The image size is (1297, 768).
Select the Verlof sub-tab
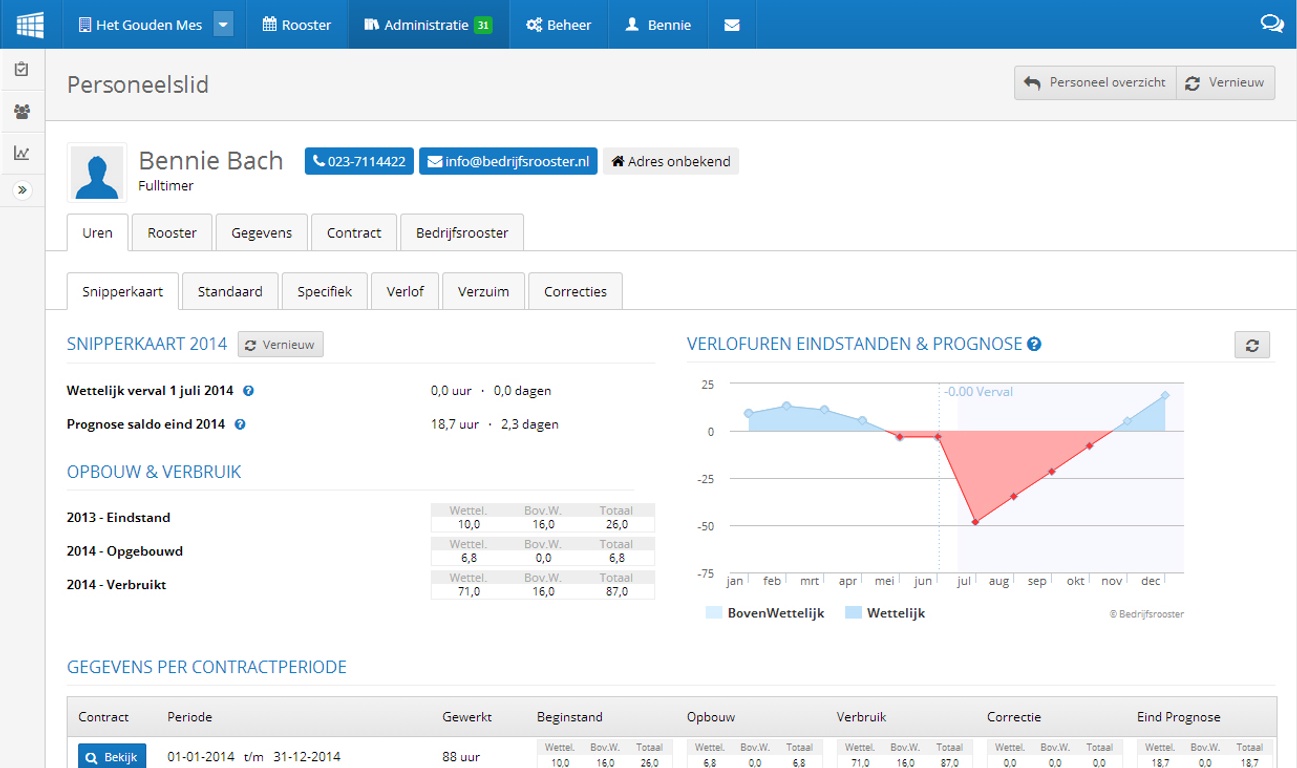(x=405, y=292)
